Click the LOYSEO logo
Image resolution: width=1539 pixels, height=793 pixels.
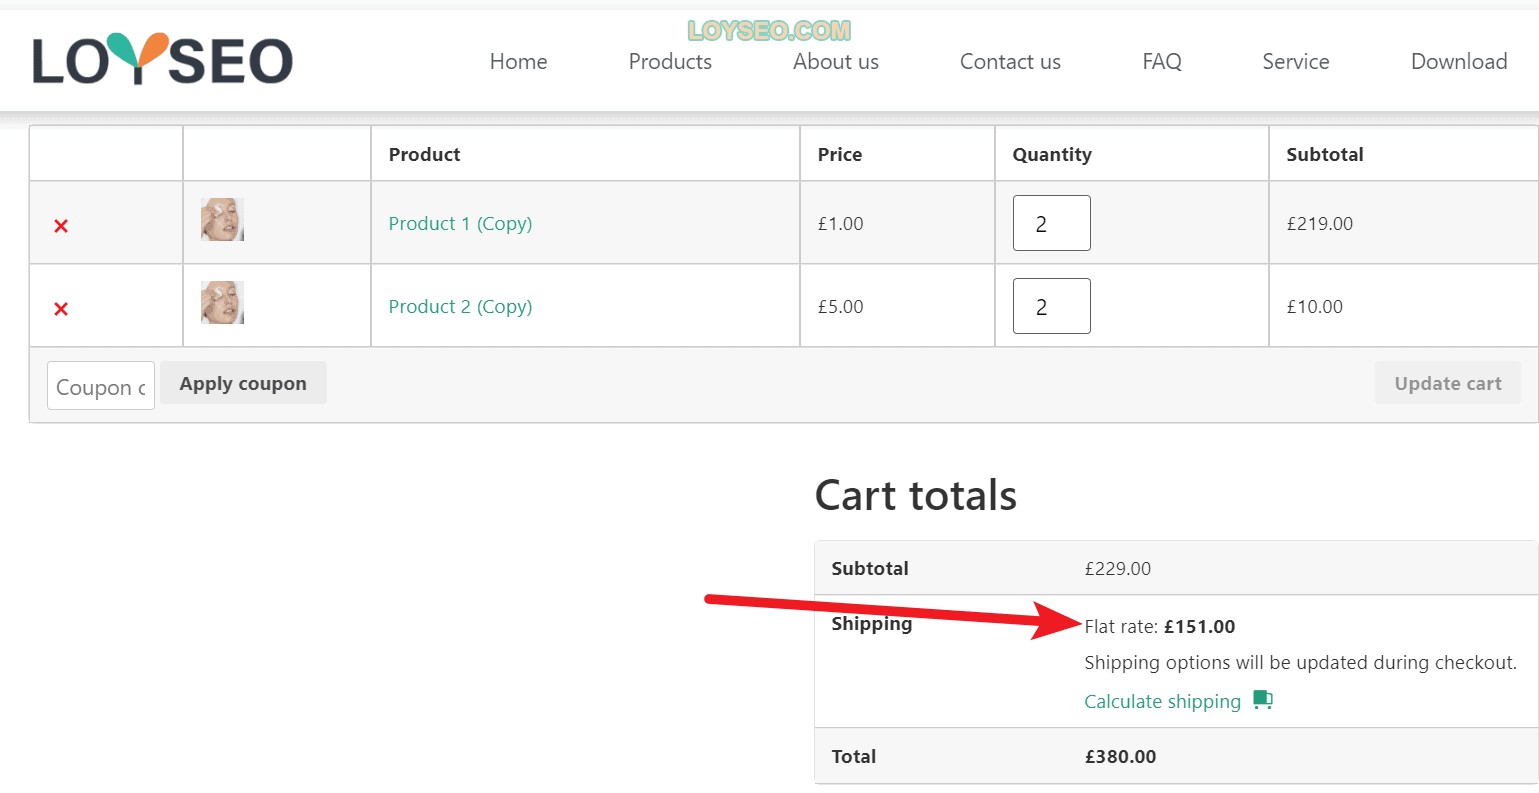(163, 58)
